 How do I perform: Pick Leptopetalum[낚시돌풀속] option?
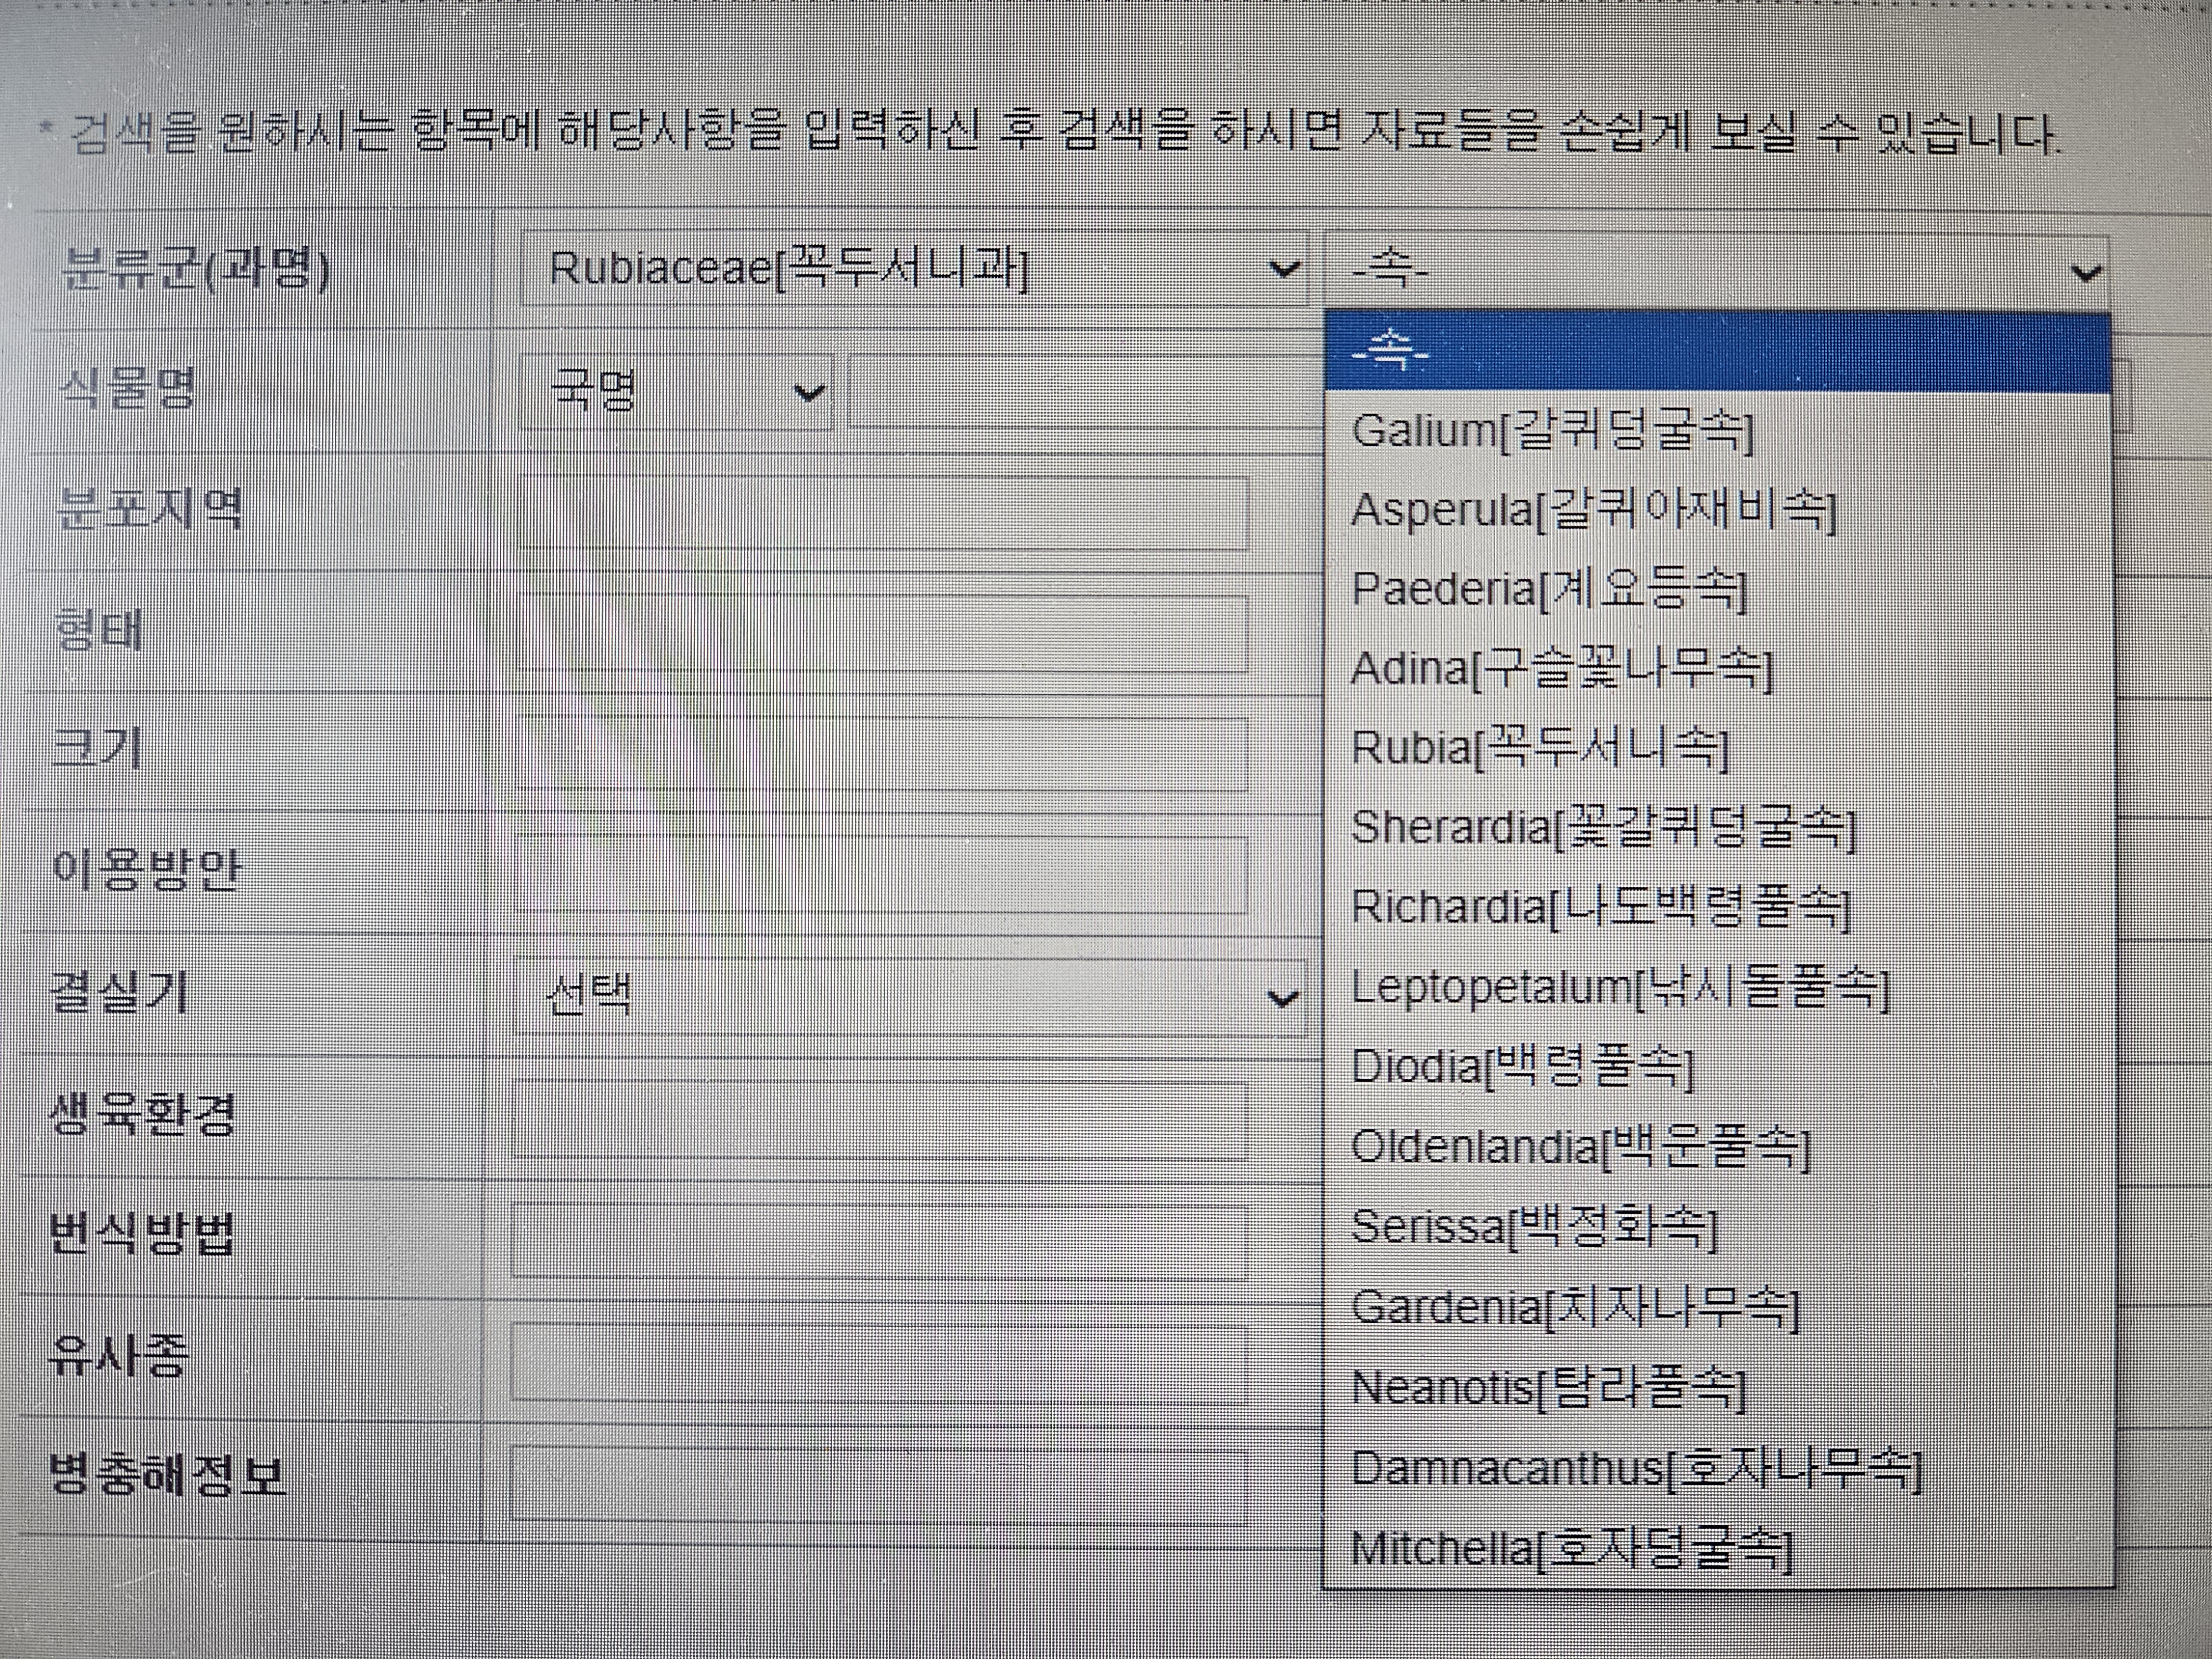pos(1718,987)
